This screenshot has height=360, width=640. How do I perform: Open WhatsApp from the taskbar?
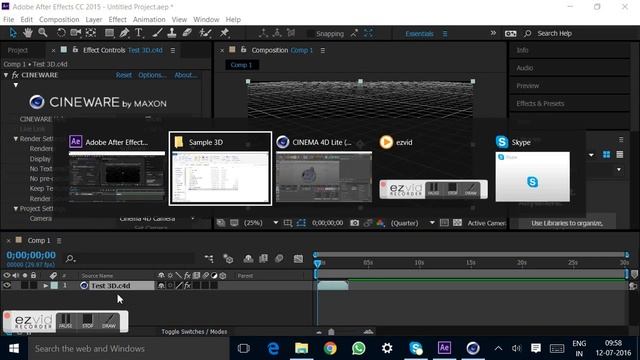pyautogui.click(x=358, y=348)
